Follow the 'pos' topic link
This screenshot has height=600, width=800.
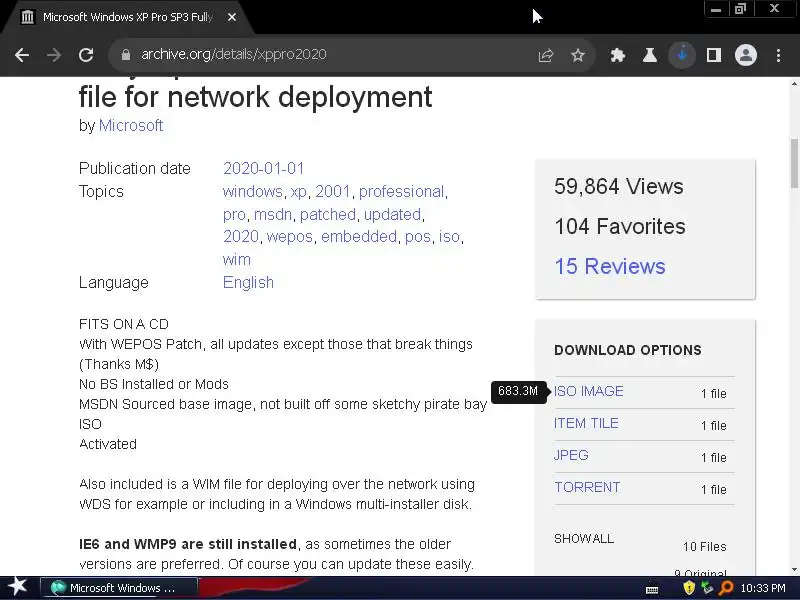[x=418, y=237]
